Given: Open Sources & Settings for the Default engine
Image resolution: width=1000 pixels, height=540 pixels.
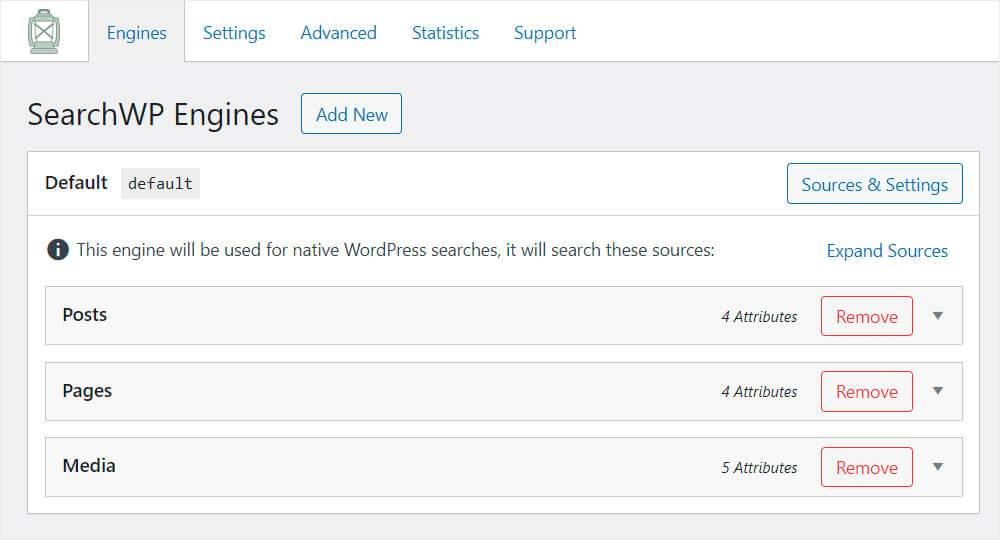Looking at the screenshot, I should (x=874, y=184).
